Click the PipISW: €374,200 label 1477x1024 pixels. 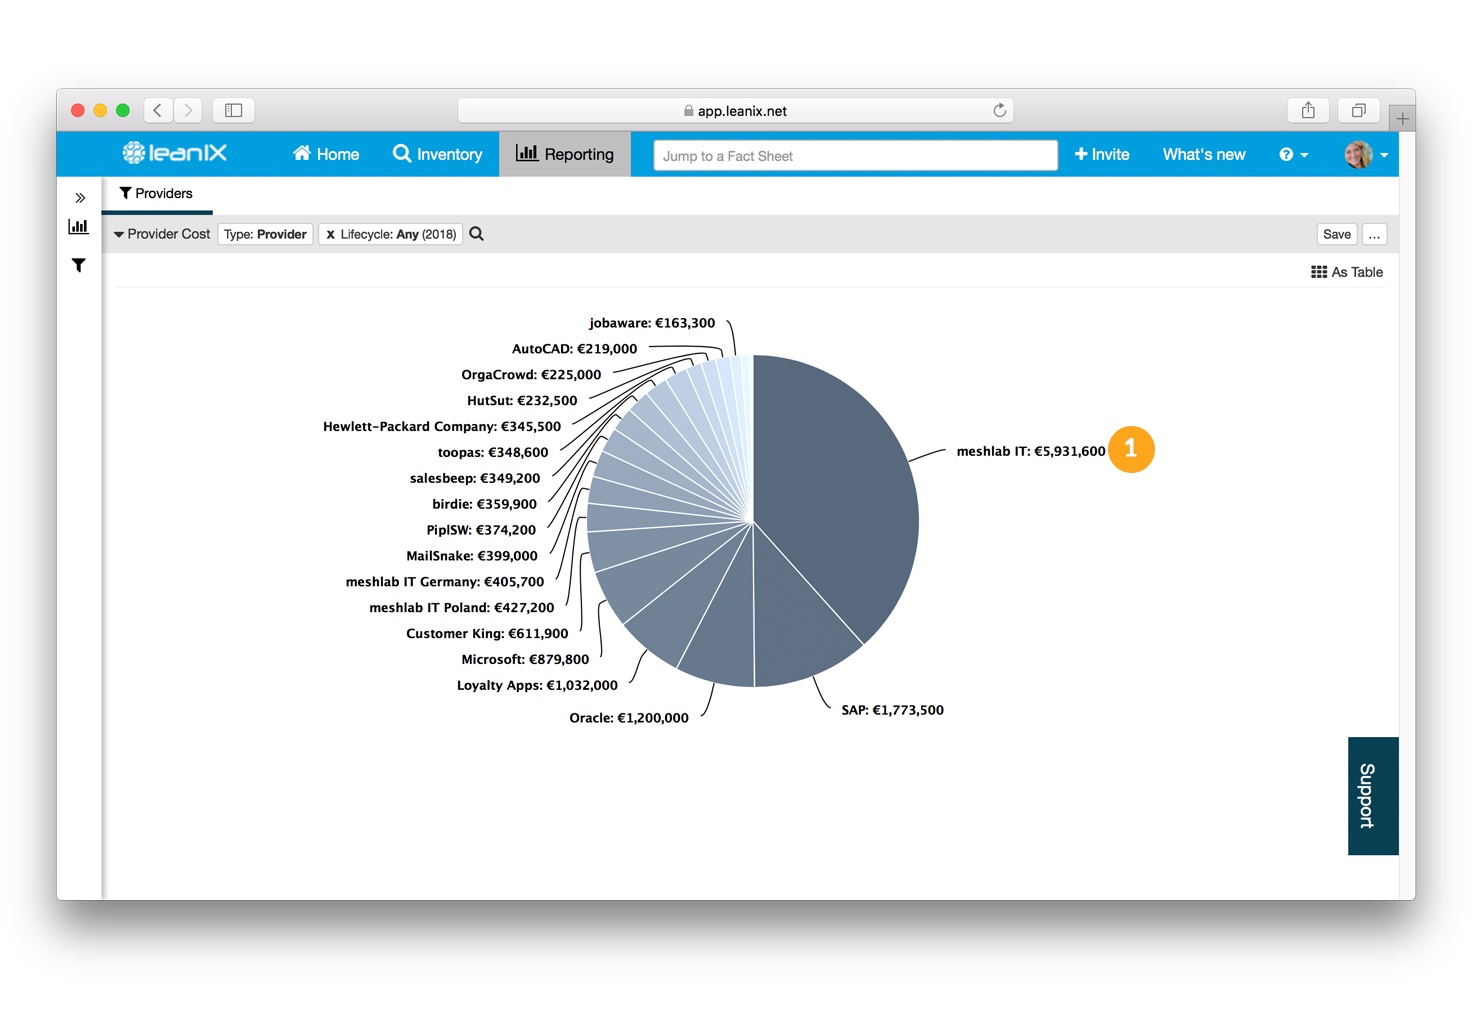click(481, 530)
